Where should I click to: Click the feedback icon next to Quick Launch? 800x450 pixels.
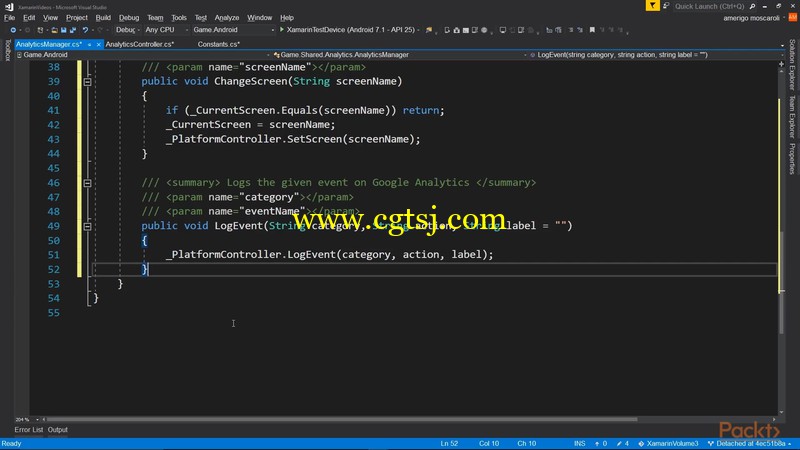(666, 6)
